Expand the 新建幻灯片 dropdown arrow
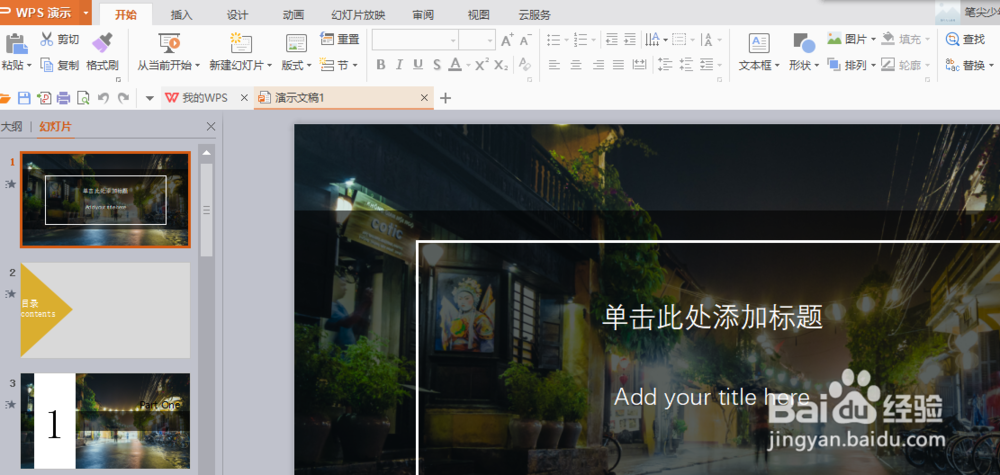The image size is (1000, 475). (x=270, y=65)
